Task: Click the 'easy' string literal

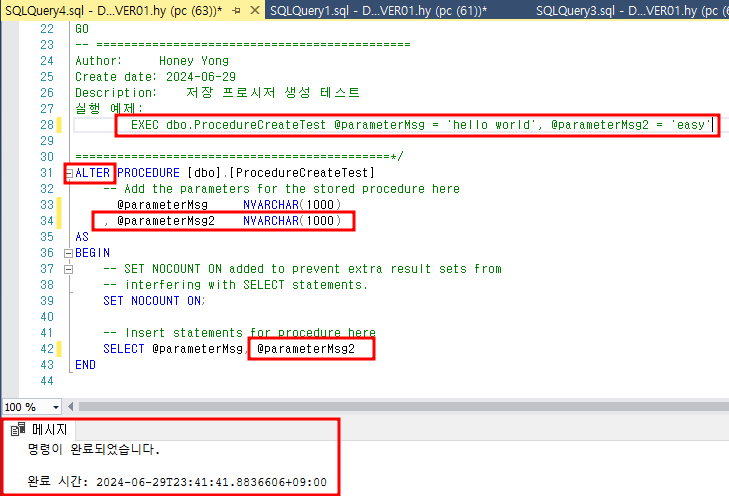Action: tap(691, 125)
